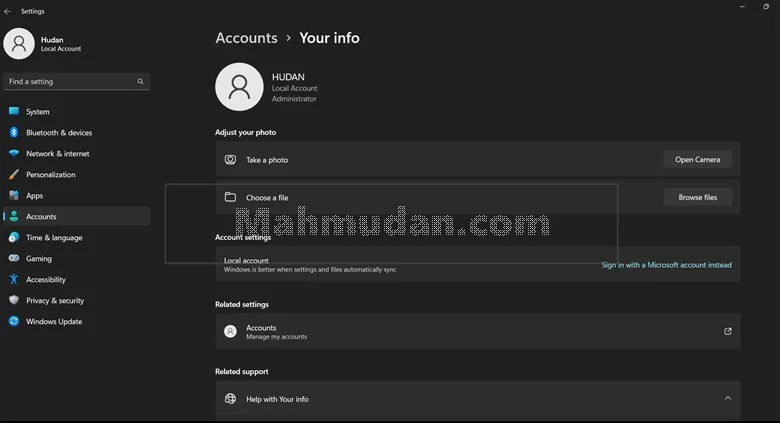Click the Personalization brush icon
This screenshot has height=423, width=780.
click(14, 174)
